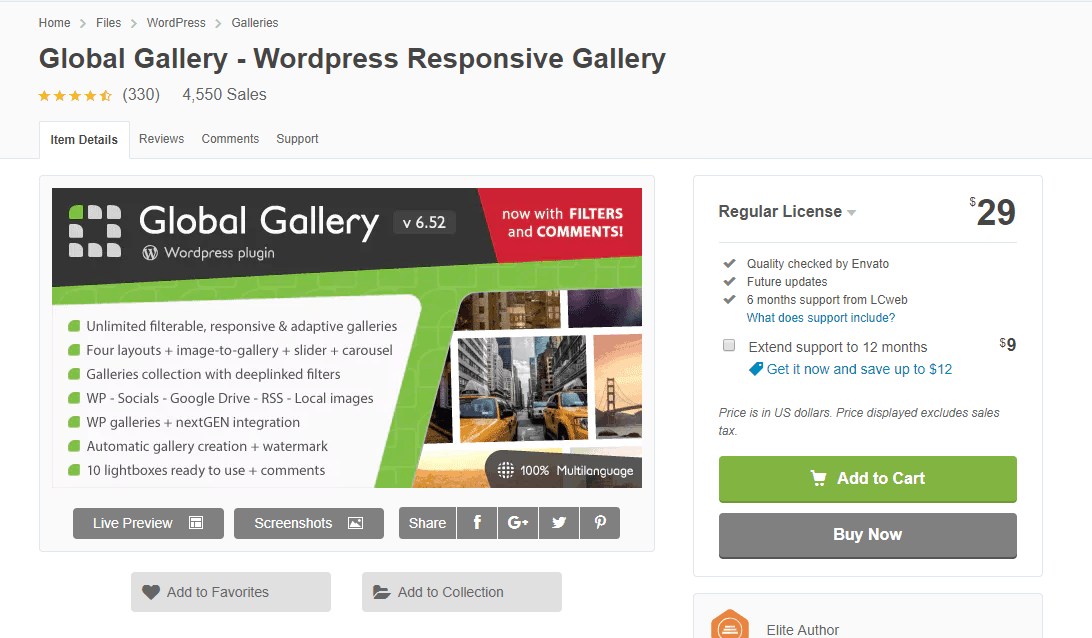Click the 'Elite Author' label
1092x638 pixels.
click(x=803, y=630)
